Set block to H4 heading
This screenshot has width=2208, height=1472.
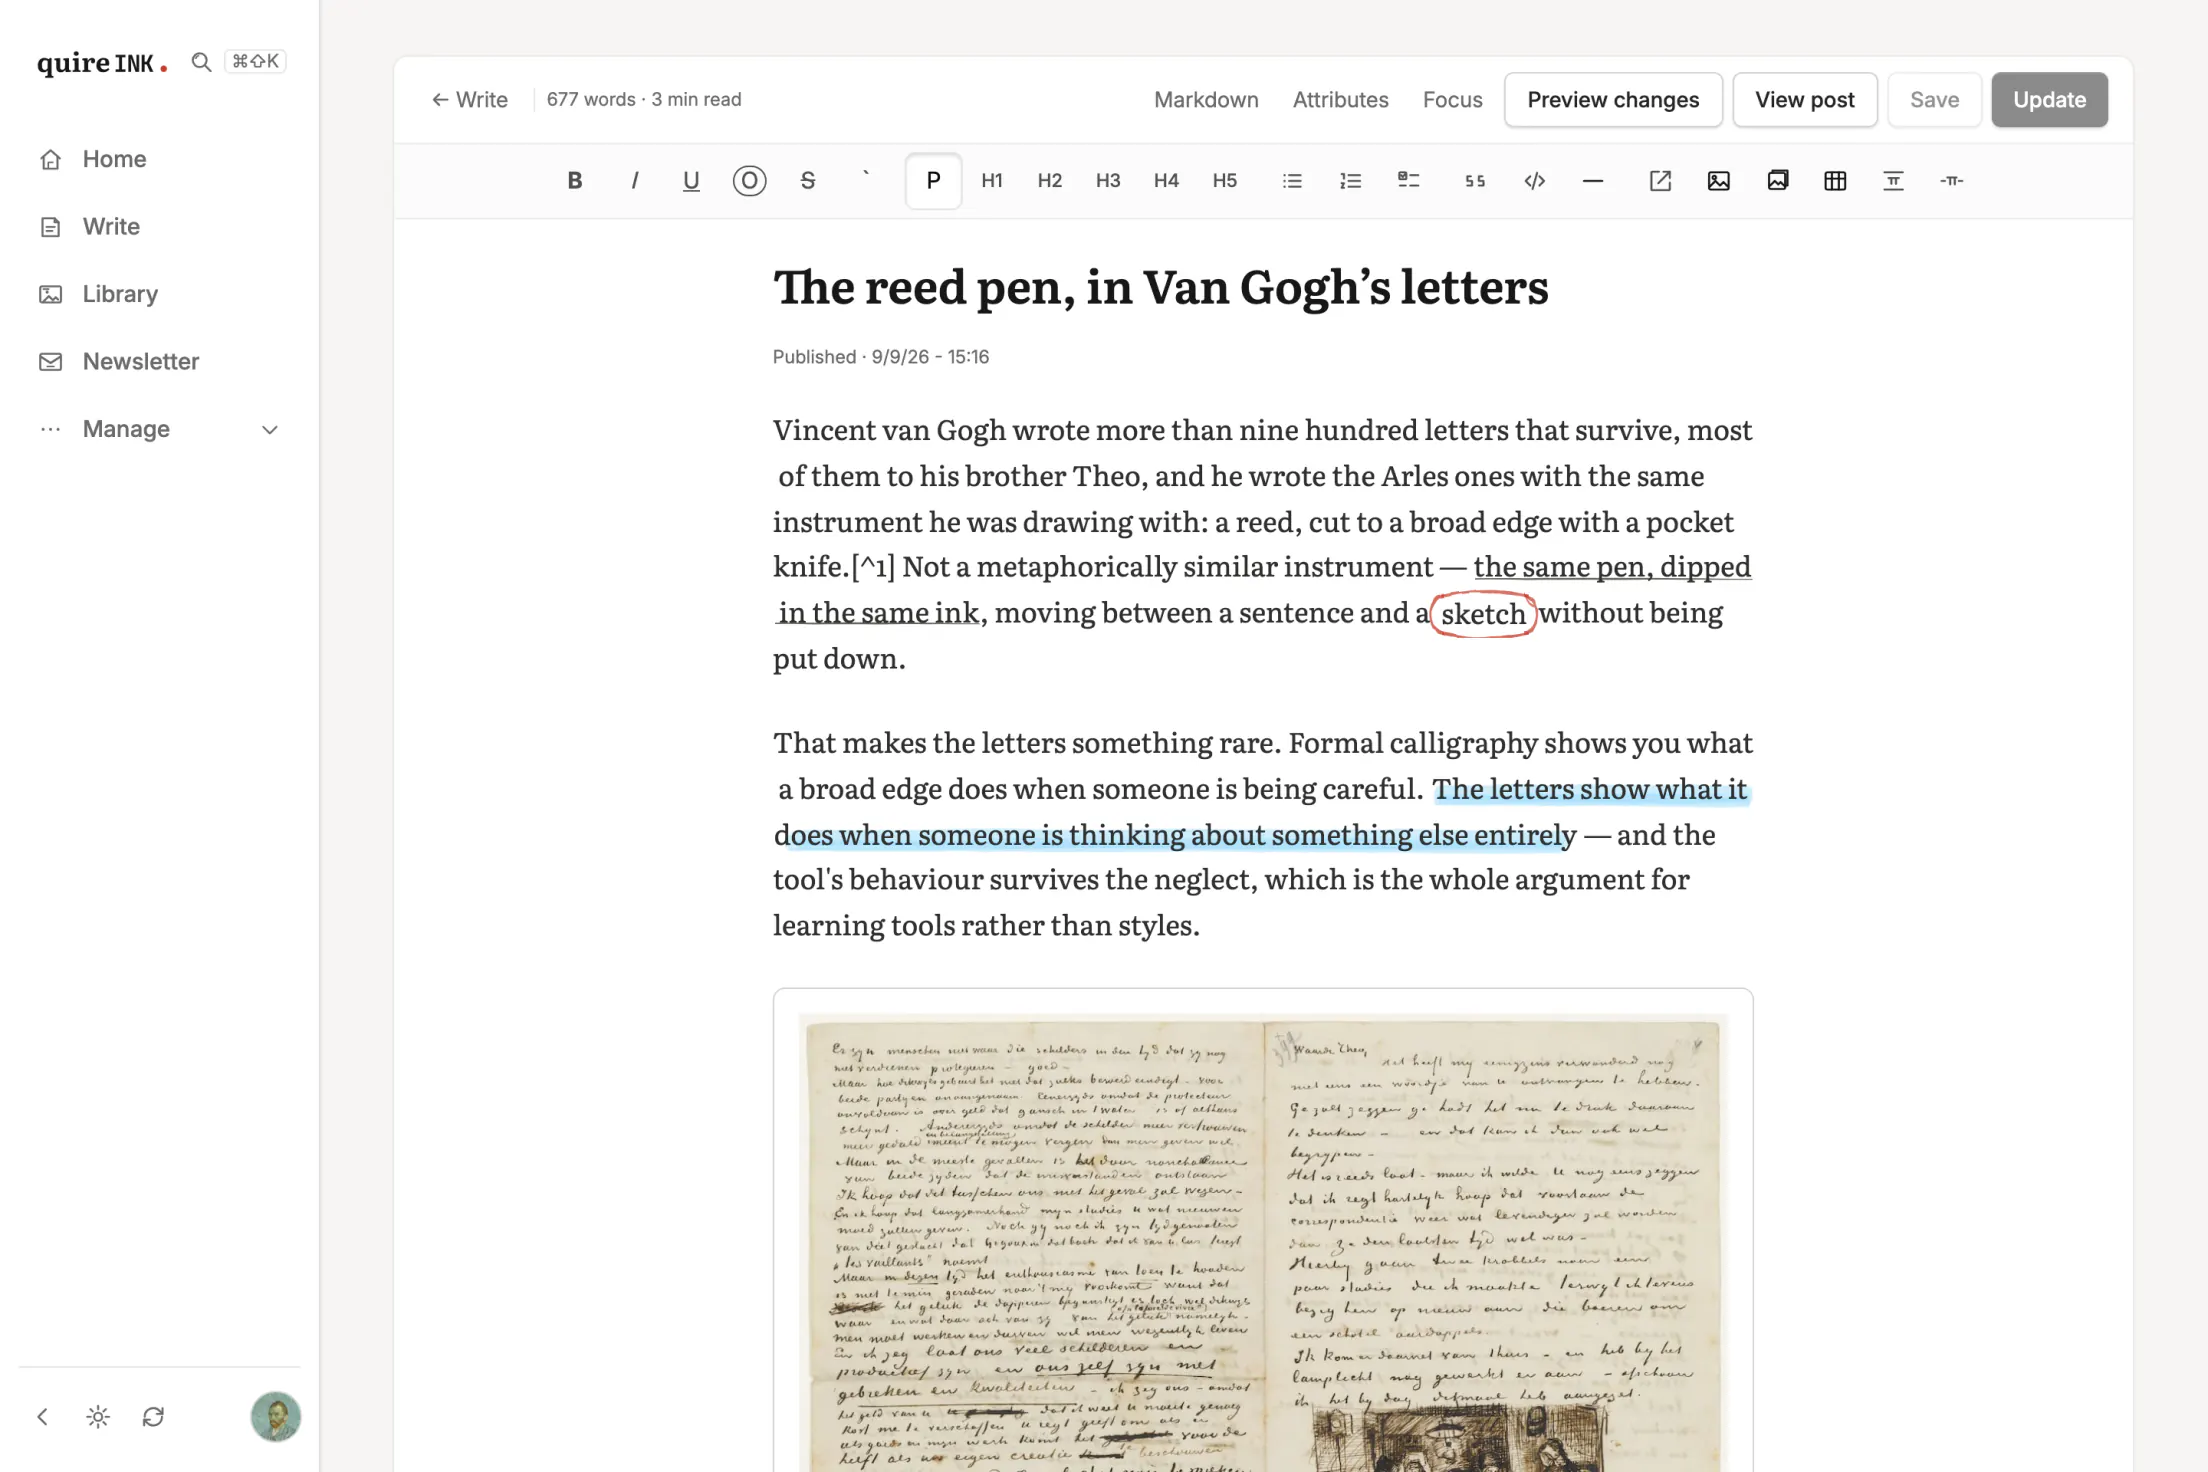point(1166,181)
